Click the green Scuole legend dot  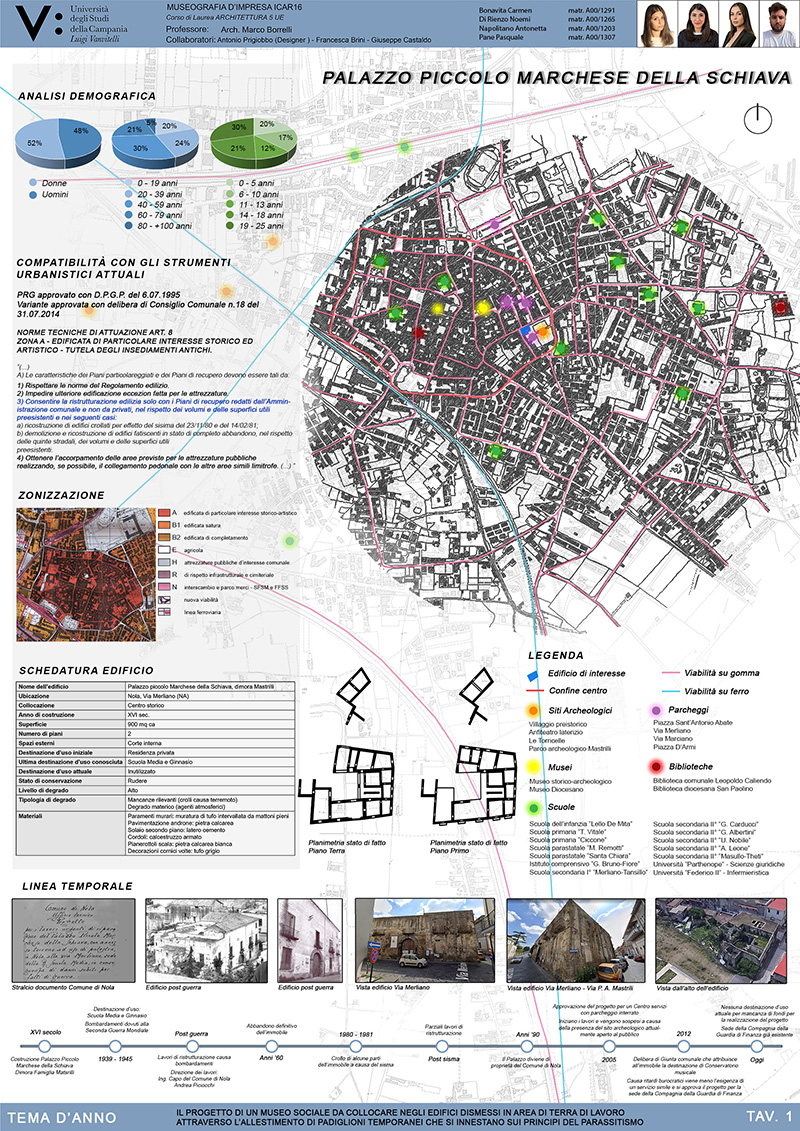[533, 809]
